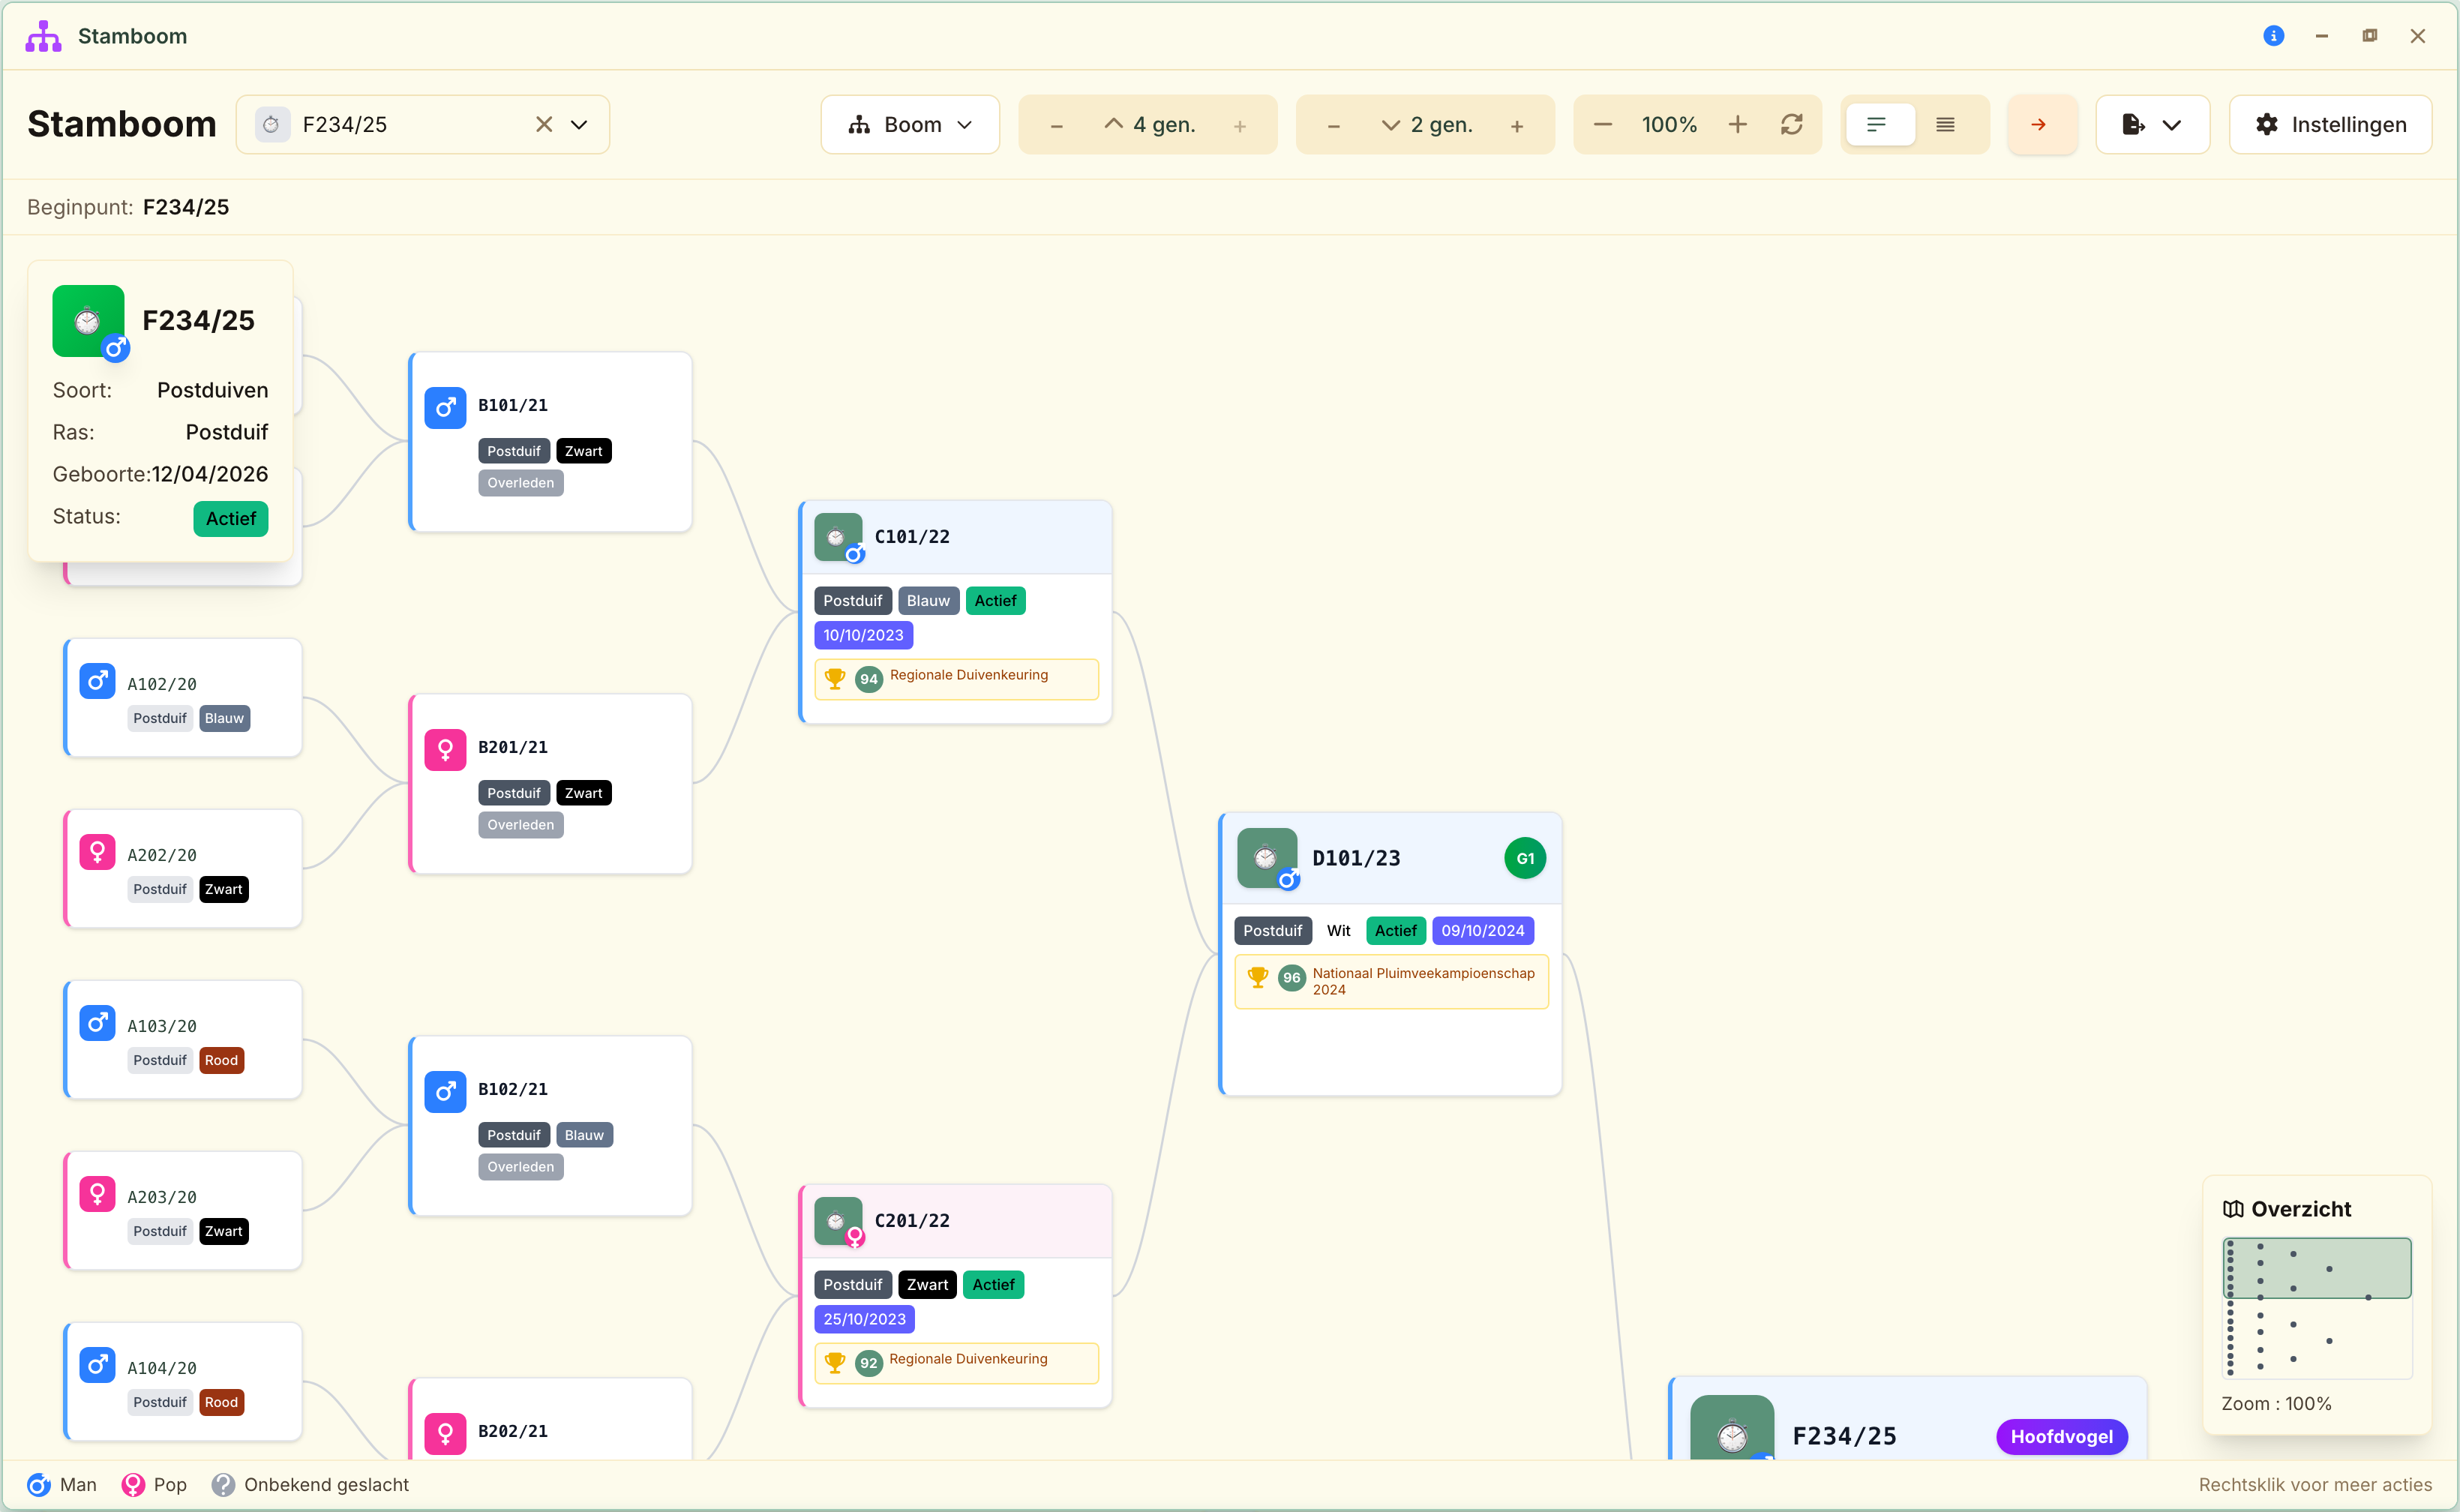Screen dimensions: 2460x1512
Task: Click the D101/23 bird avatar
Action: 1267,858
